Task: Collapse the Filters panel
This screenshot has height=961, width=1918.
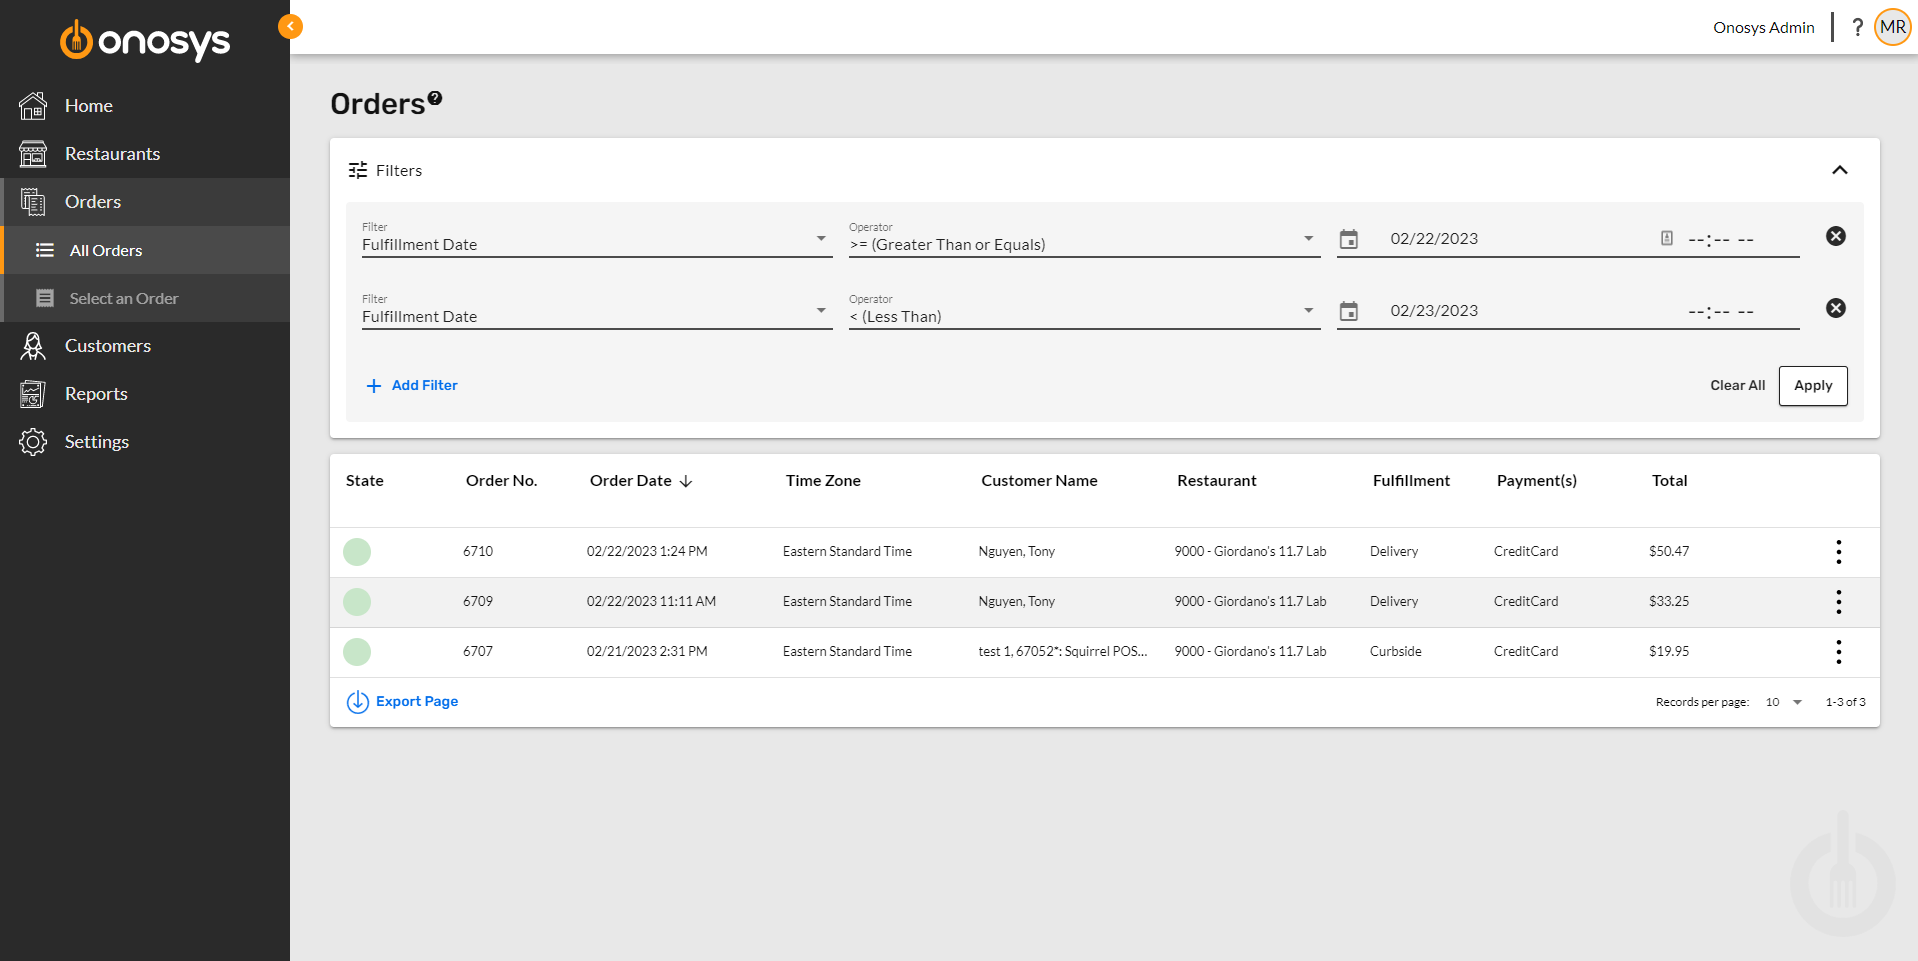Action: tap(1840, 170)
